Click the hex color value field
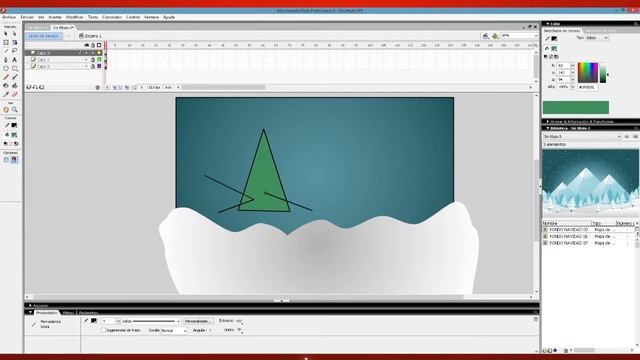640x360 pixels. [587, 87]
